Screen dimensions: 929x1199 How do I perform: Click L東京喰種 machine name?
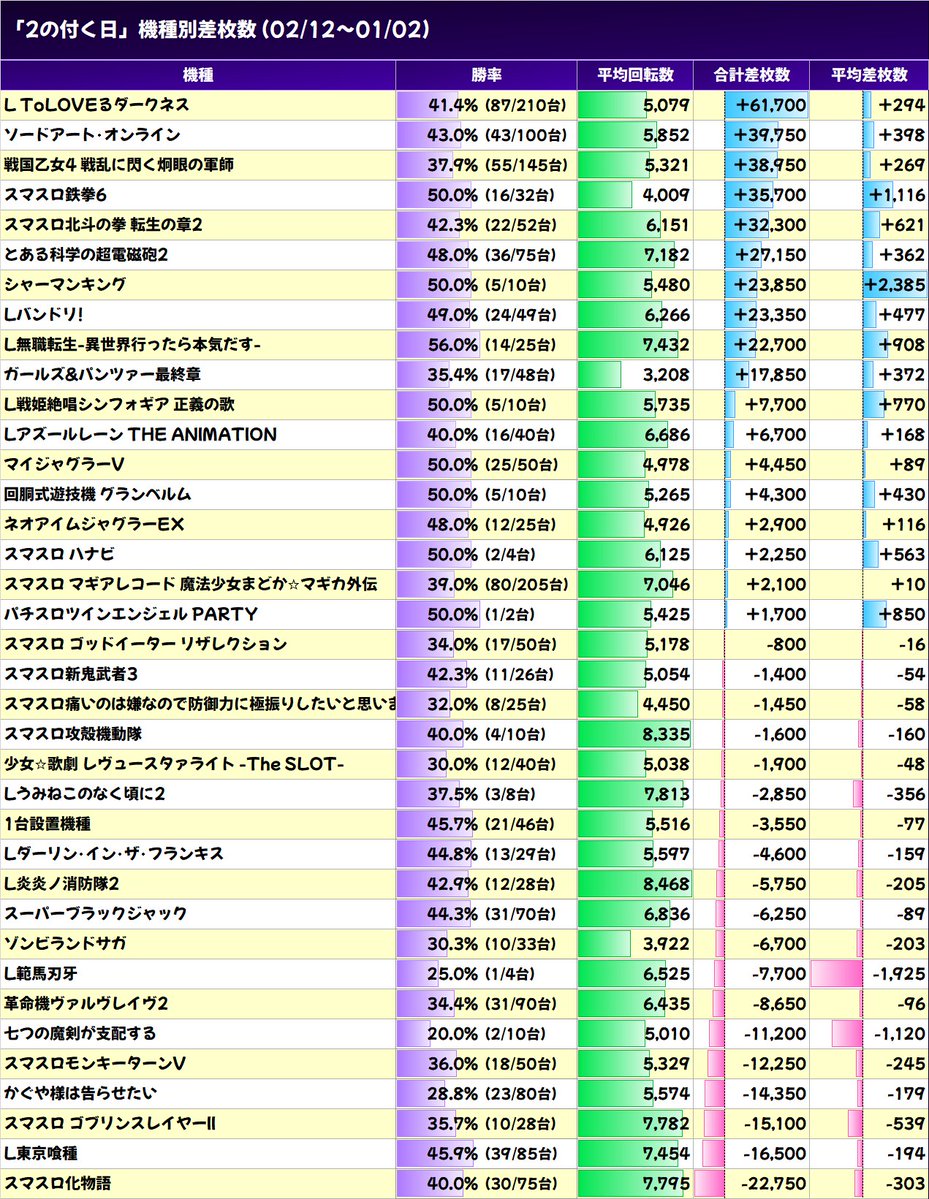[x=41, y=1154]
